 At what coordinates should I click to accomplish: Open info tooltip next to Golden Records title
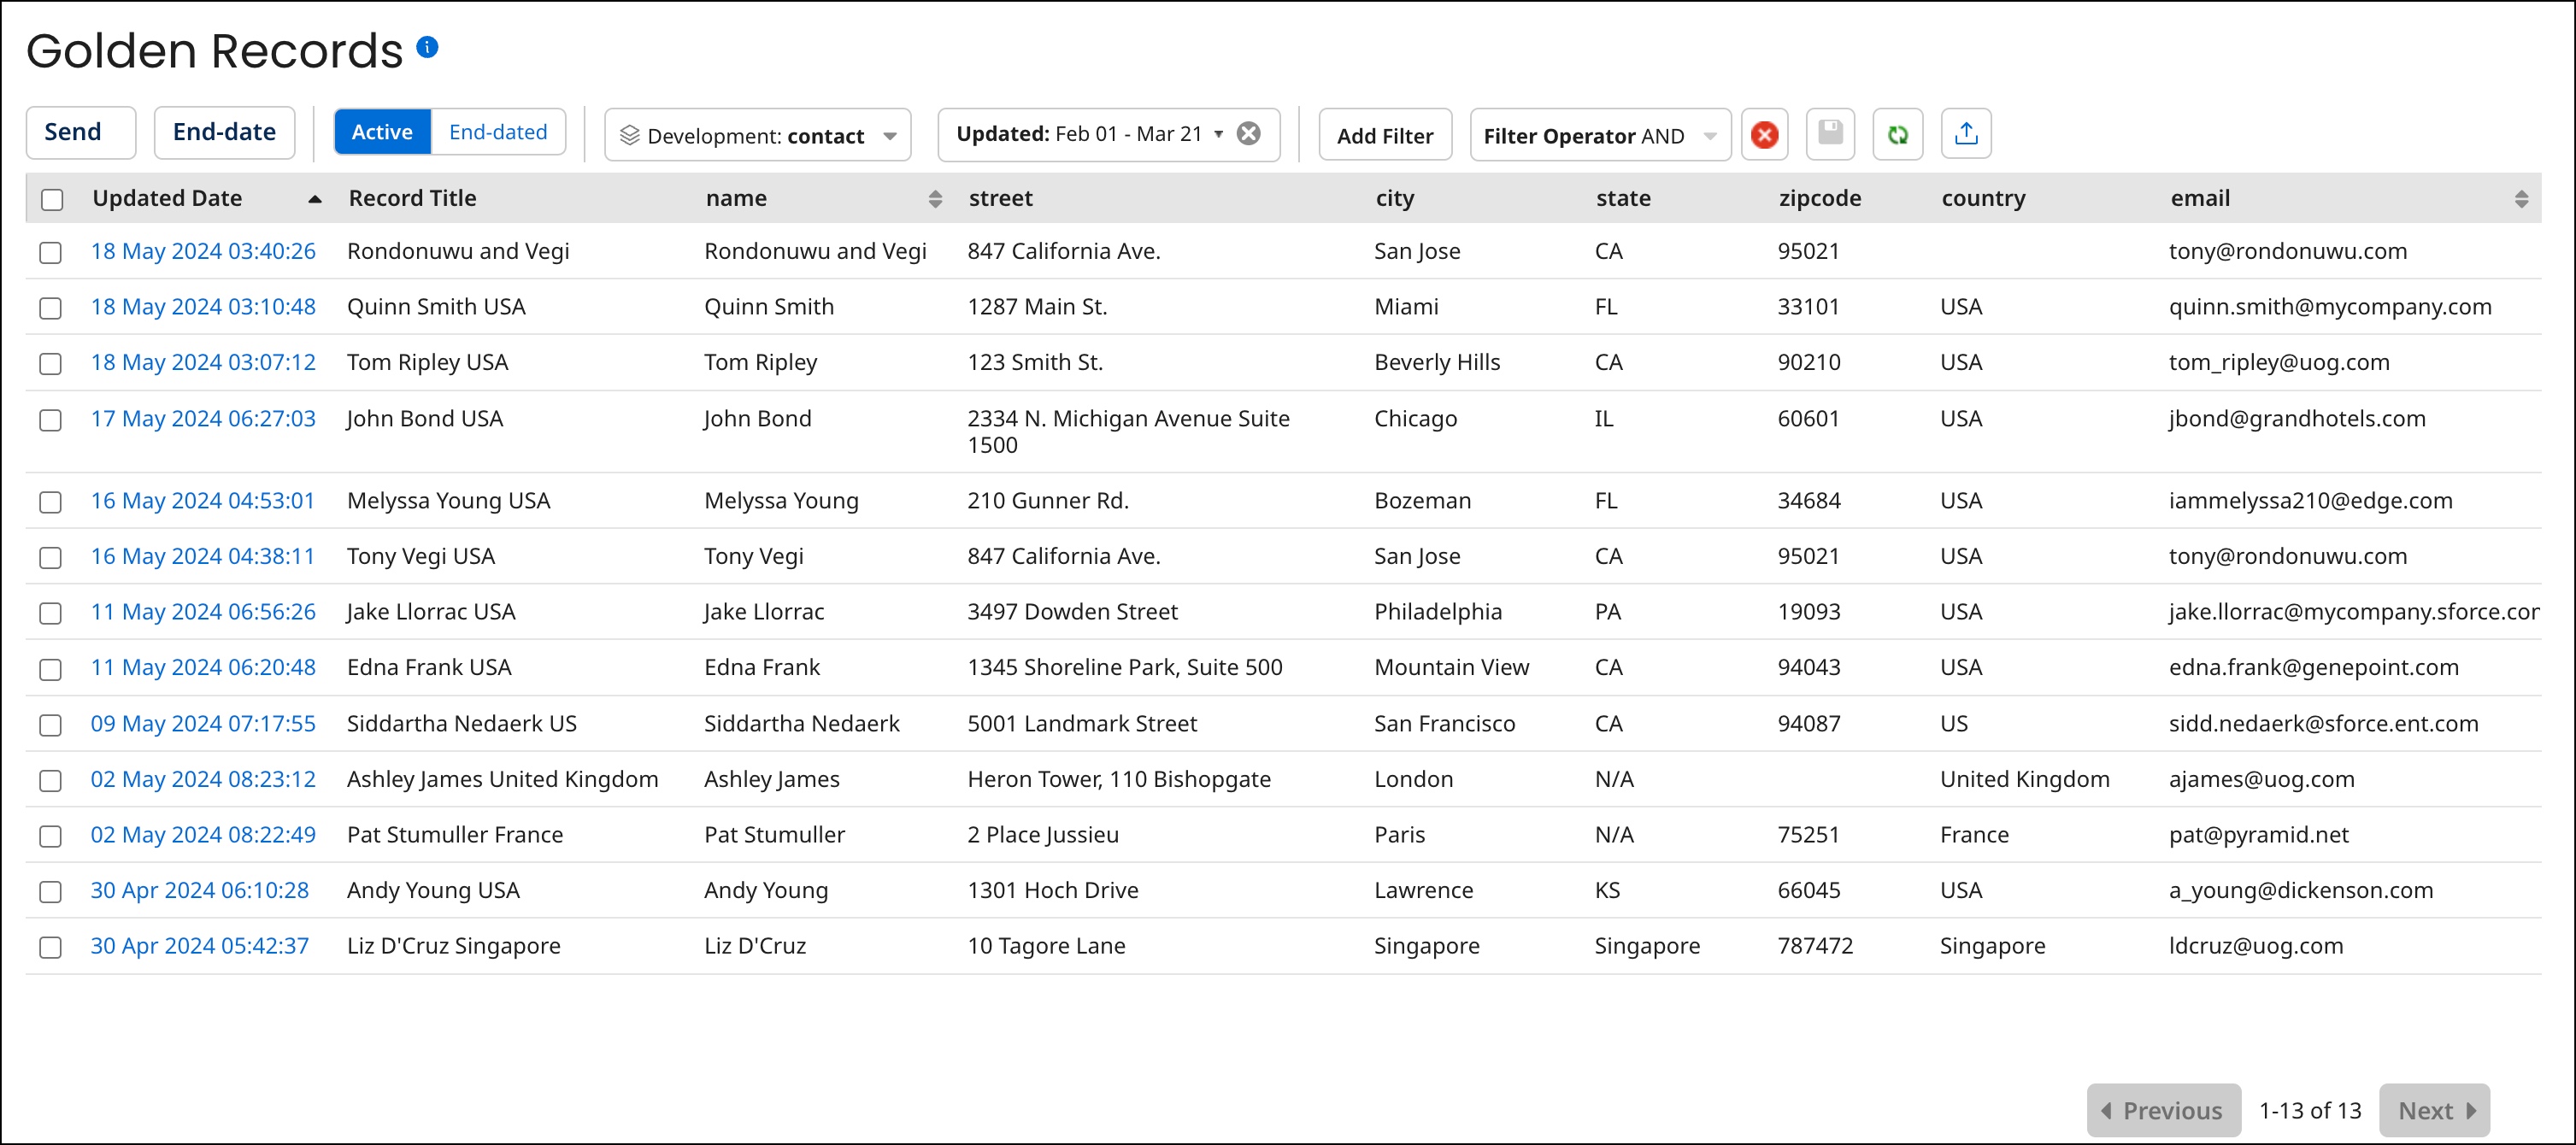point(427,46)
